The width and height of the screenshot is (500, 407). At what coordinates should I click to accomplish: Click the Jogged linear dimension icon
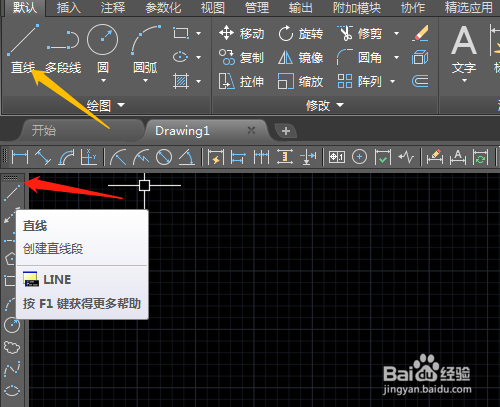(x=406, y=157)
